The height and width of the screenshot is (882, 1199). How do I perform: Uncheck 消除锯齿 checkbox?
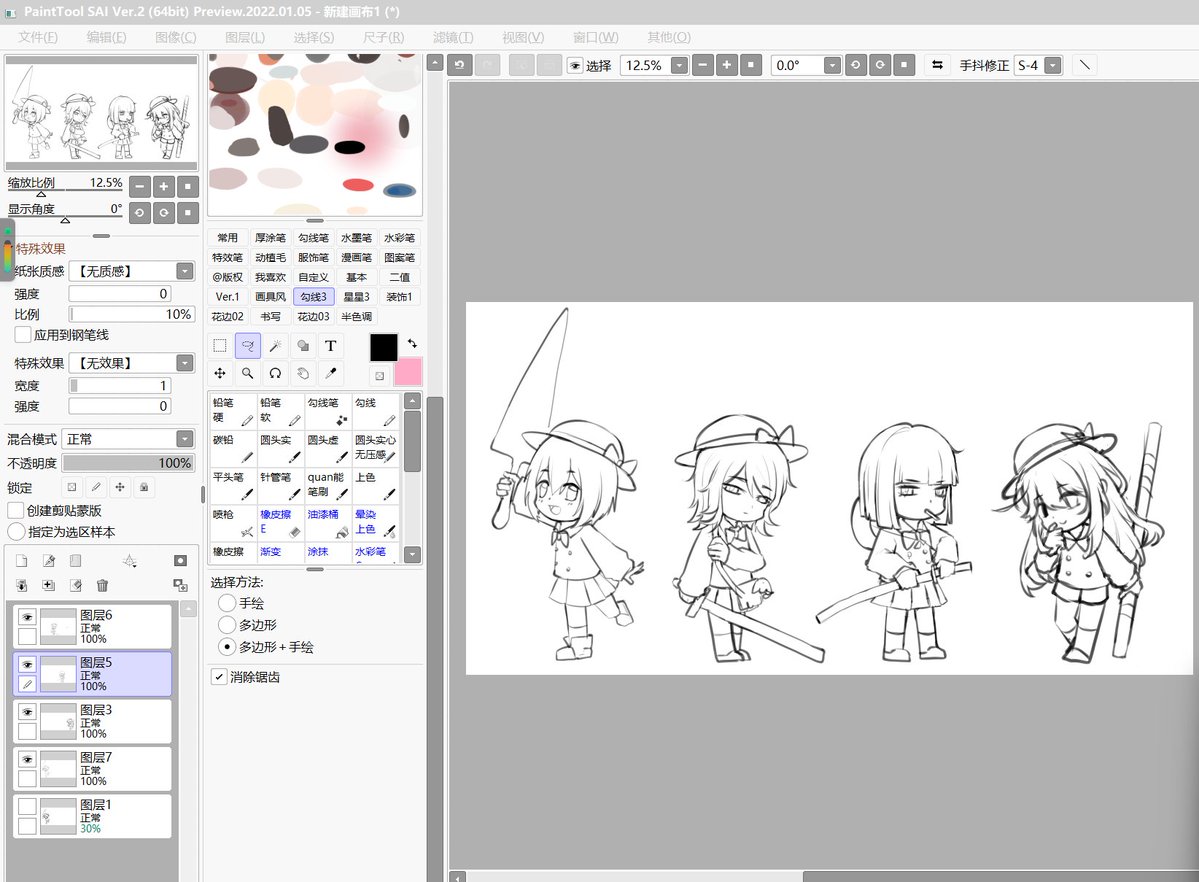click(219, 677)
